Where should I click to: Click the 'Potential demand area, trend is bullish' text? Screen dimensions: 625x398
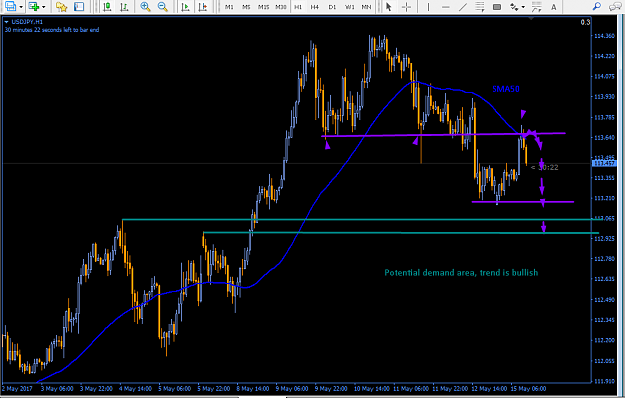(461, 273)
